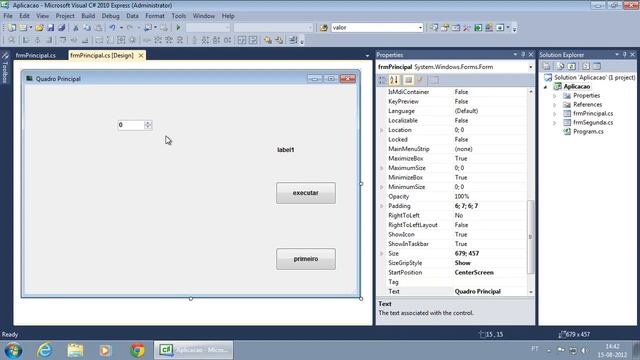Viewport: 640px width, 360px height.
Task: Toggle auto-hide pin on Solution Explorer
Action: pyautogui.click(x=624, y=55)
